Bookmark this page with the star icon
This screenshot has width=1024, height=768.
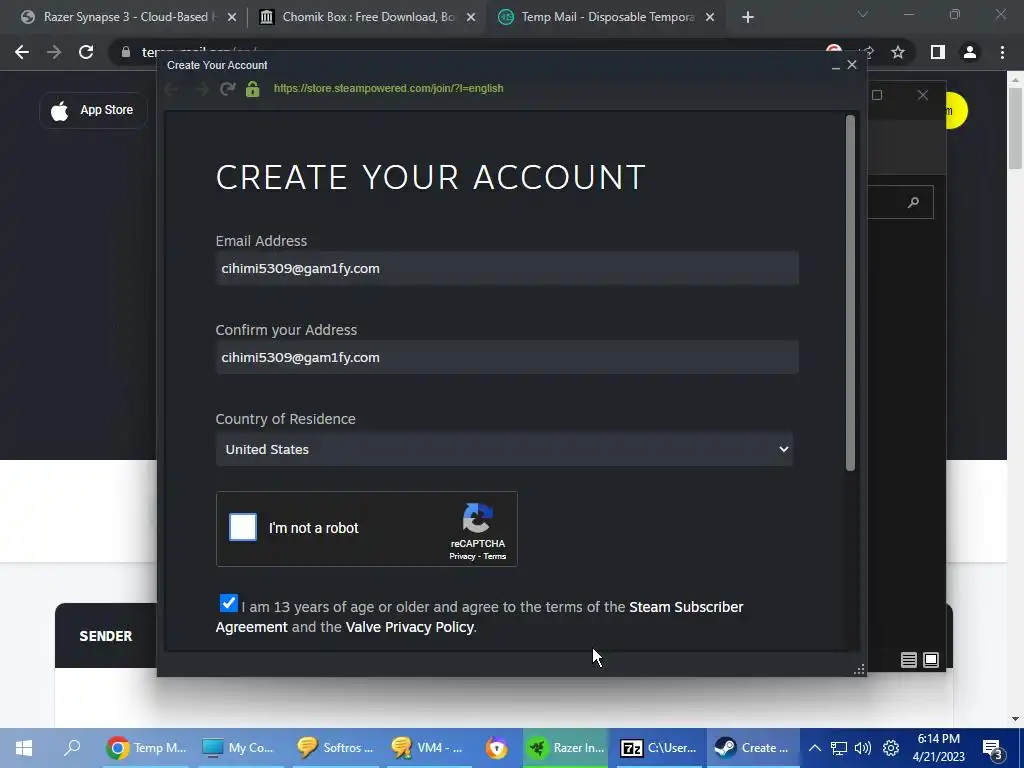(898, 52)
